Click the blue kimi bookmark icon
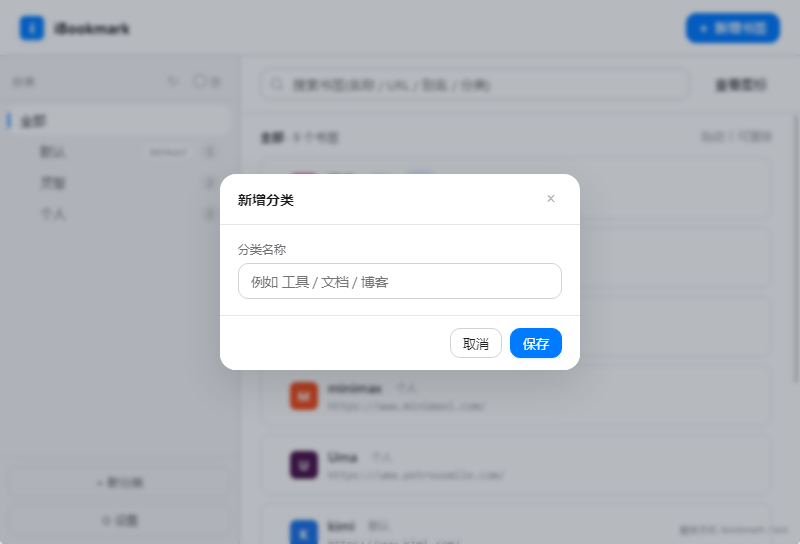The image size is (800, 544). pos(304,532)
